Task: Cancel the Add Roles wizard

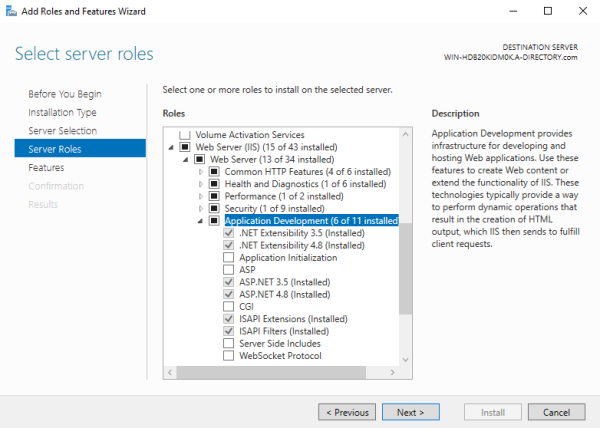Action: point(556,411)
